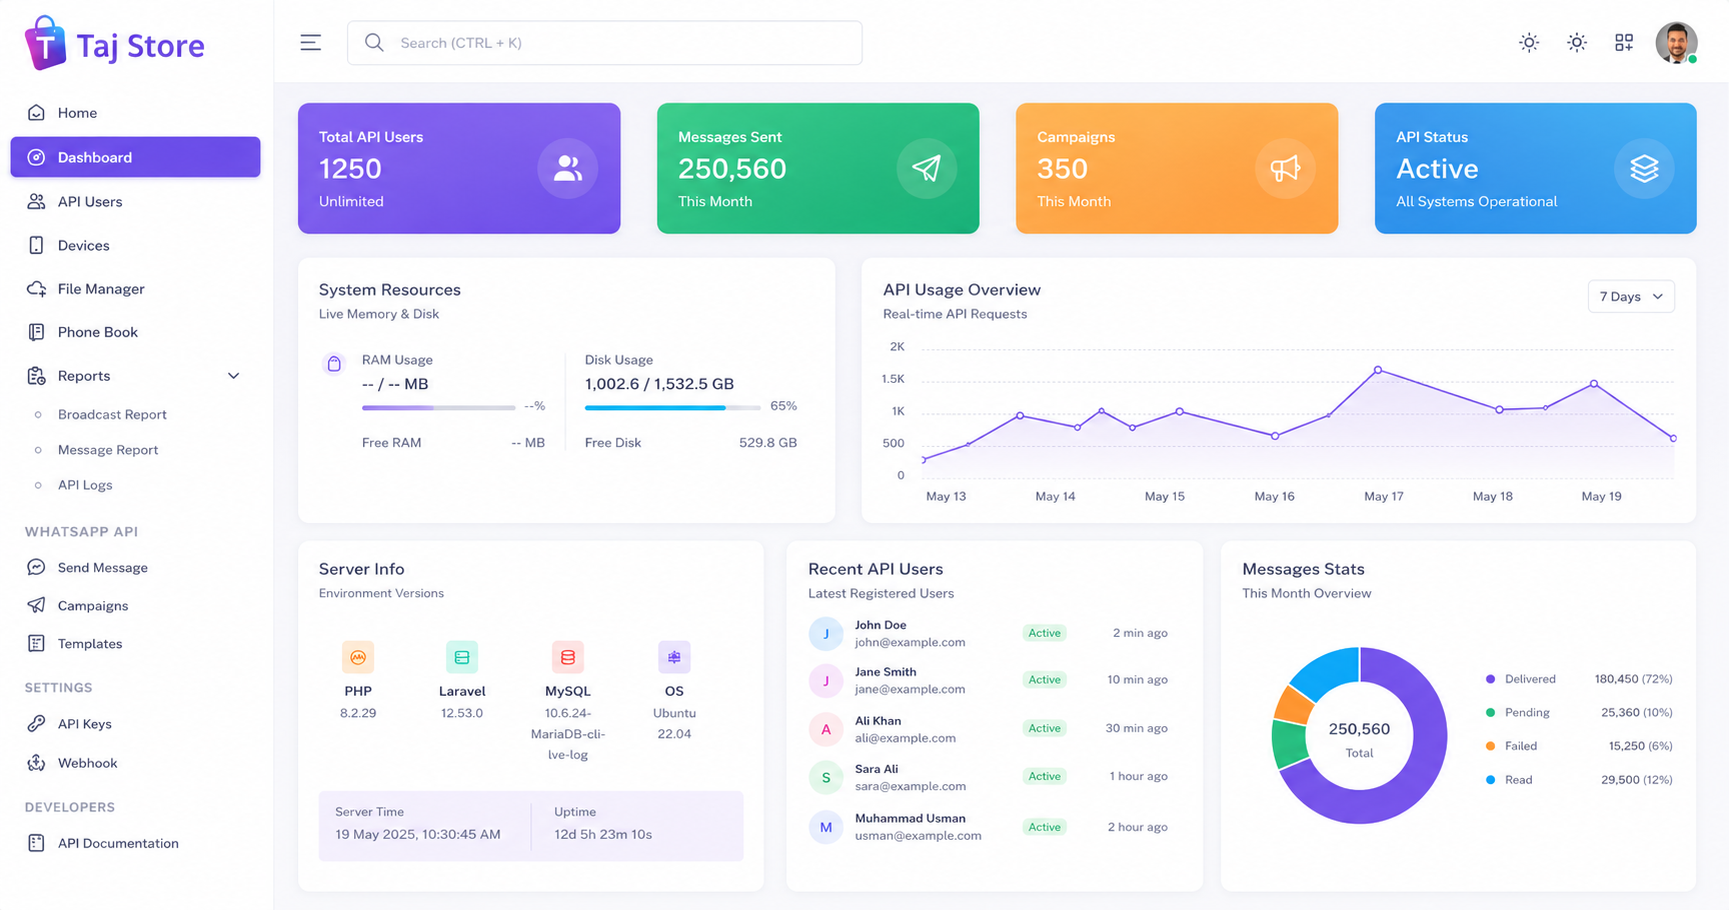Click the megaphone icon on Campaigns card
This screenshot has width=1729, height=910.
point(1285,168)
